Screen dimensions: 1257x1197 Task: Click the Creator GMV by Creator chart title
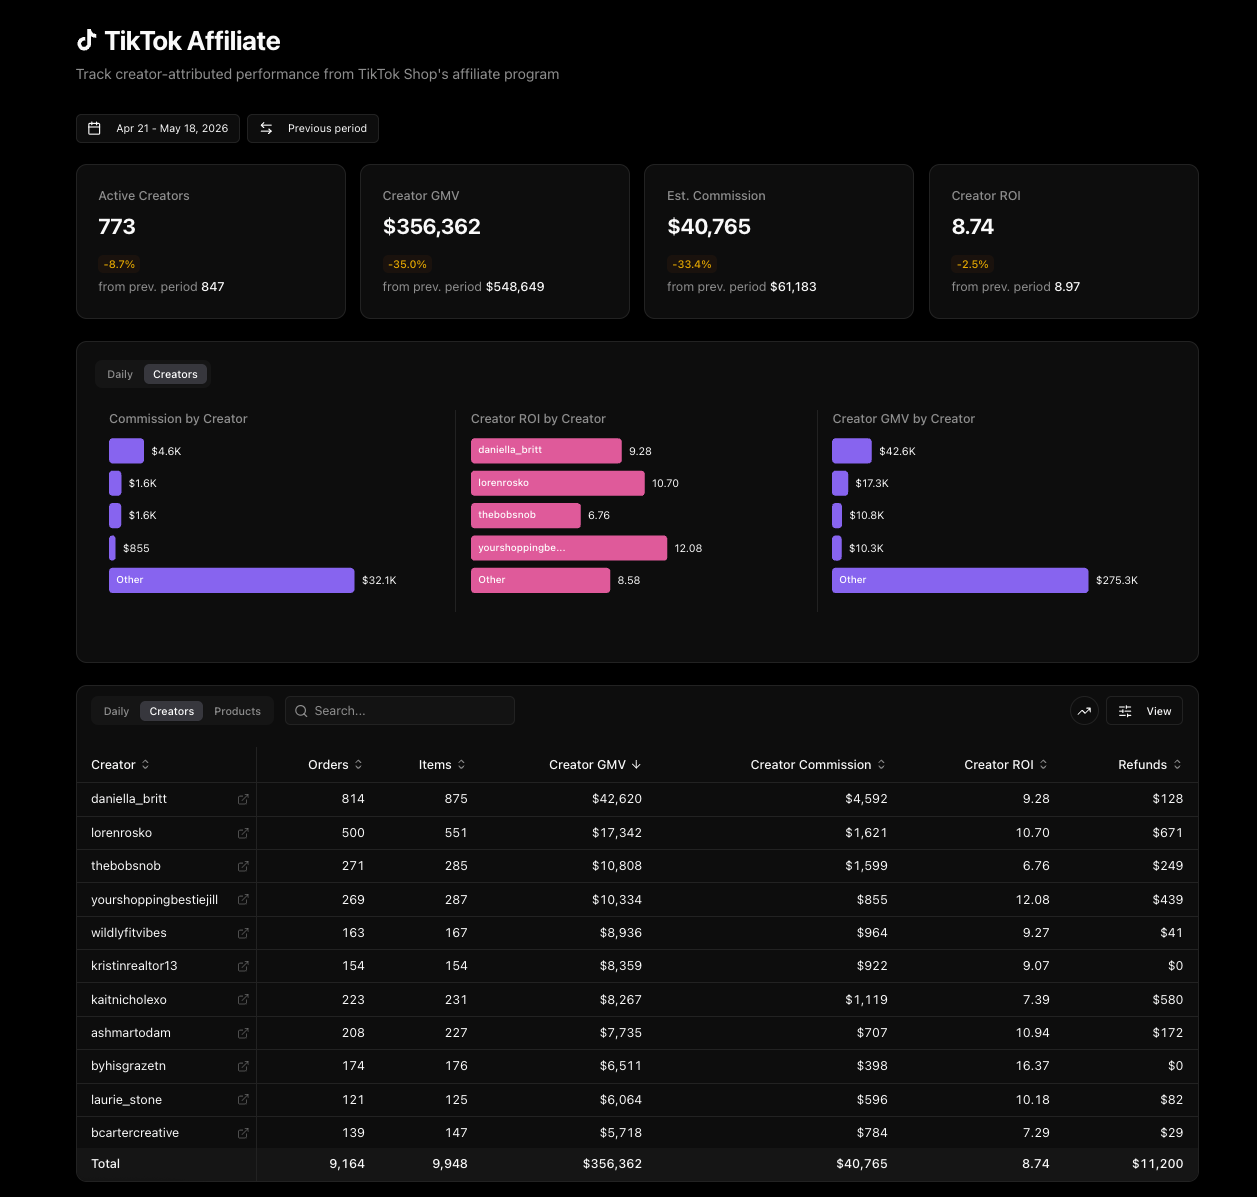[904, 419]
